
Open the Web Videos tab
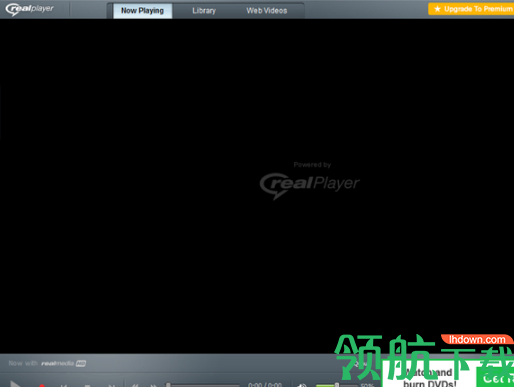point(267,11)
